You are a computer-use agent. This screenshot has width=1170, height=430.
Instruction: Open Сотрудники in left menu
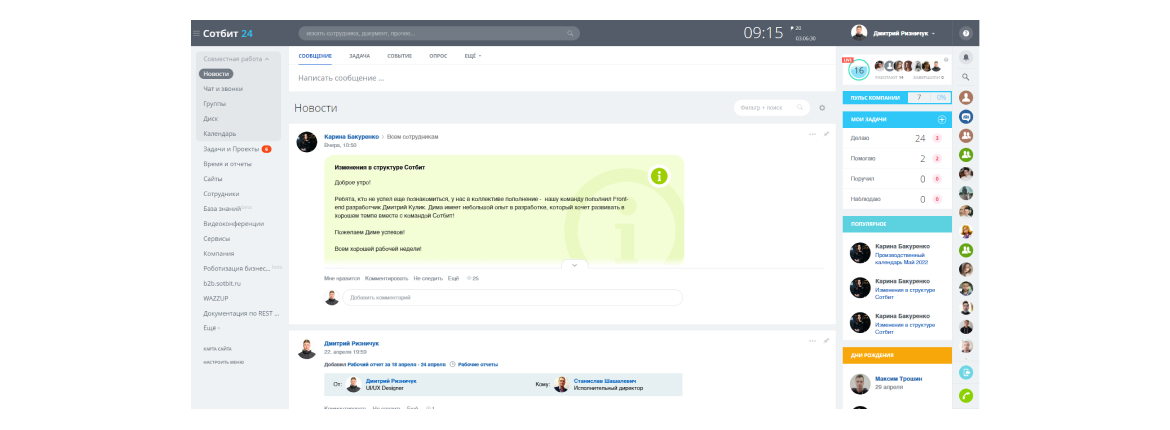click(221, 194)
